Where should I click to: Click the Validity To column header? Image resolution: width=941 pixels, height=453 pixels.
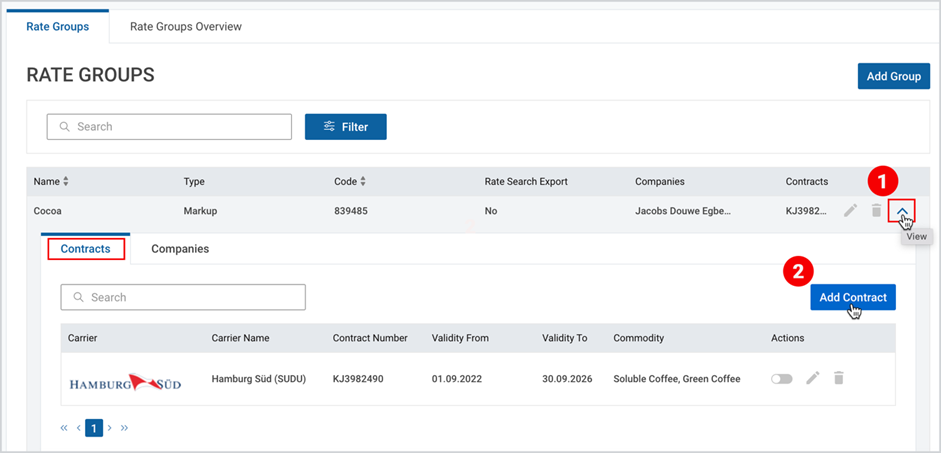click(564, 338)
